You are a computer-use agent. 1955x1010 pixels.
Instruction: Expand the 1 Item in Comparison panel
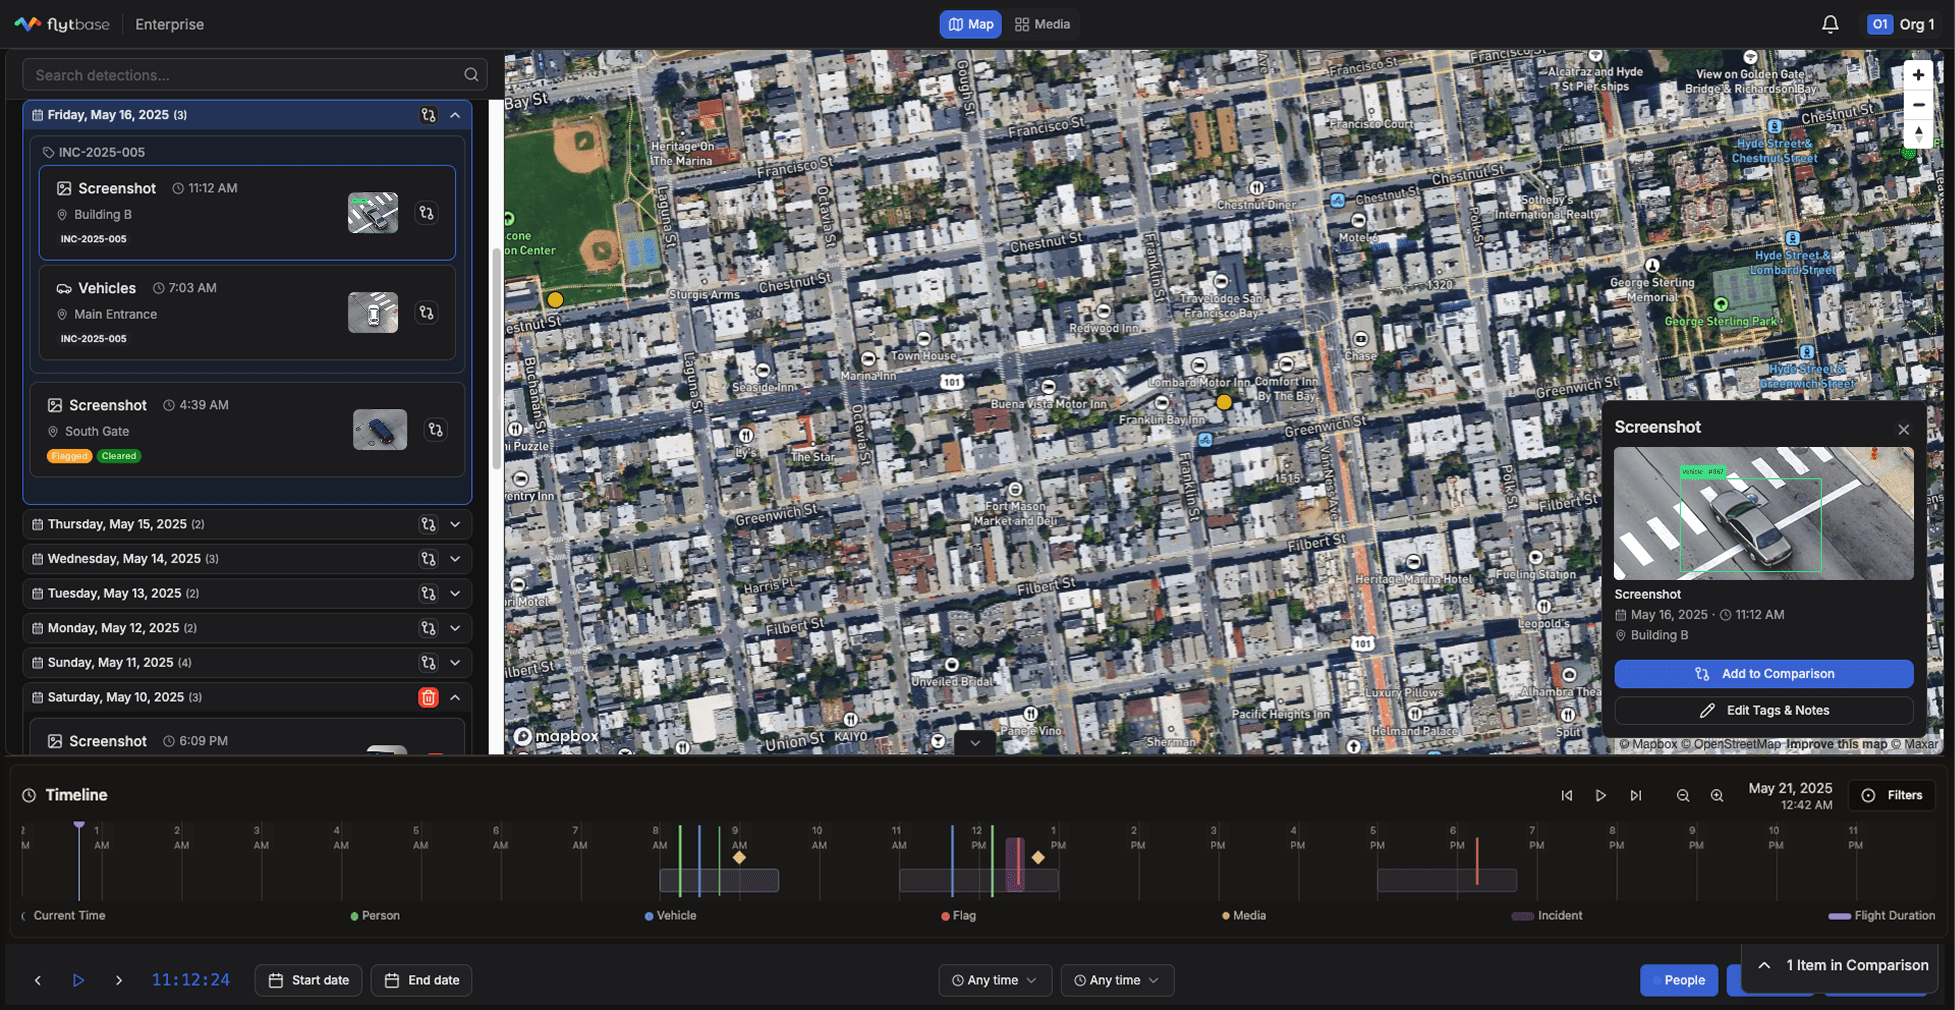[1842, 965]
